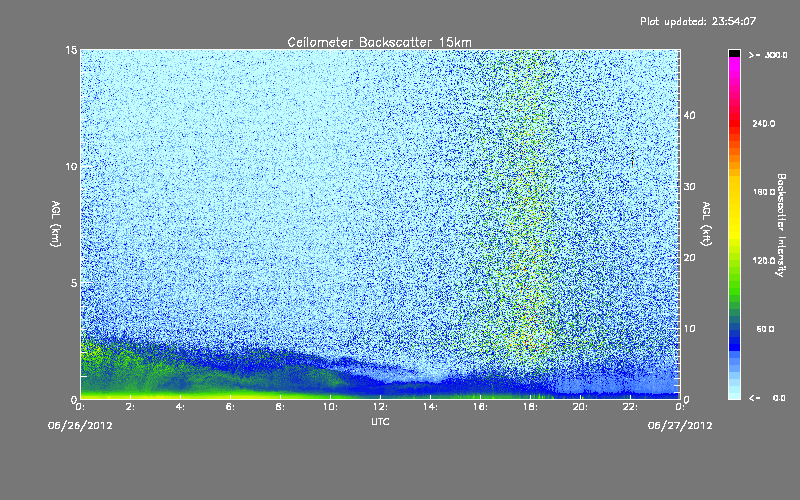This screenshot has height=500, width=800.
Task: Click the "10" tick on the AGL (km) axis
Action: (x=71, y=166)
